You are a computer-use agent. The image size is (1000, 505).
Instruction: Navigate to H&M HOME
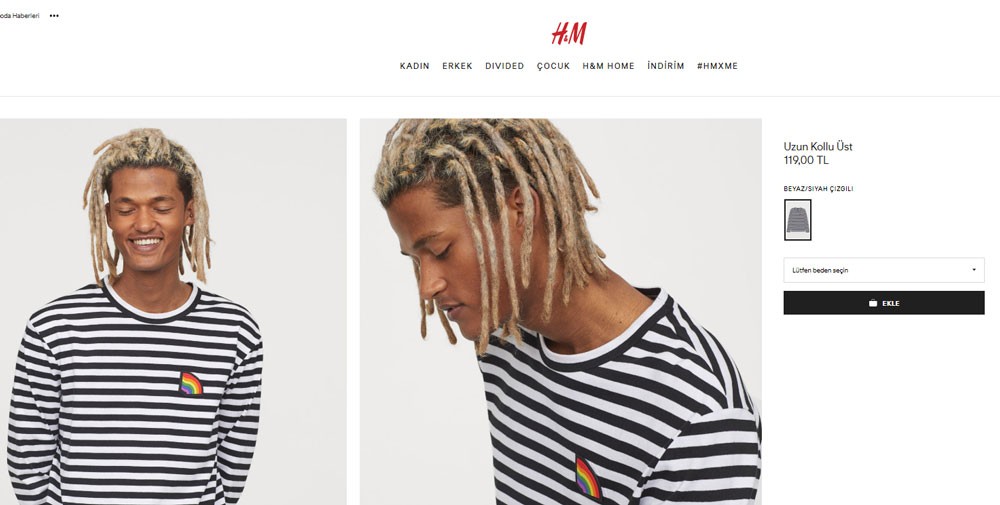pos(608,66)
